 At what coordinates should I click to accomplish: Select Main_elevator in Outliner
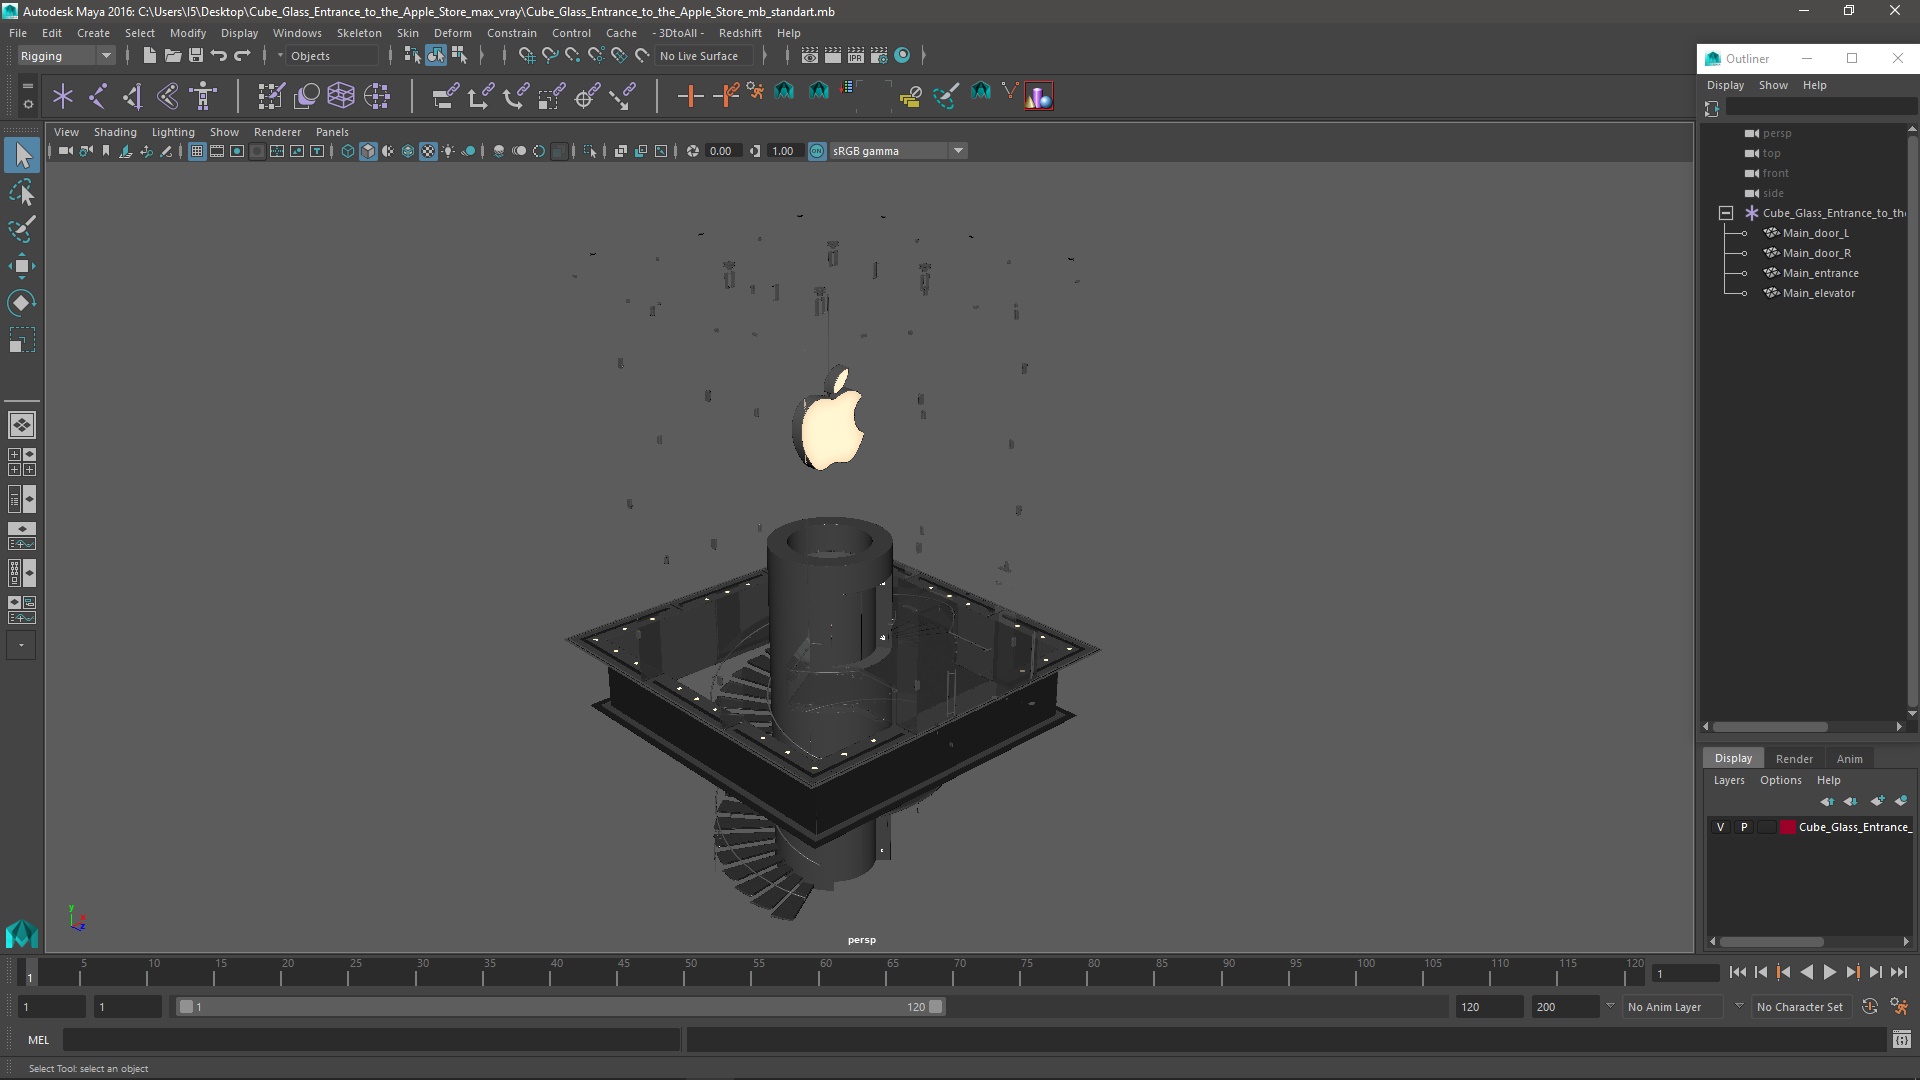tap(1818, 293)
